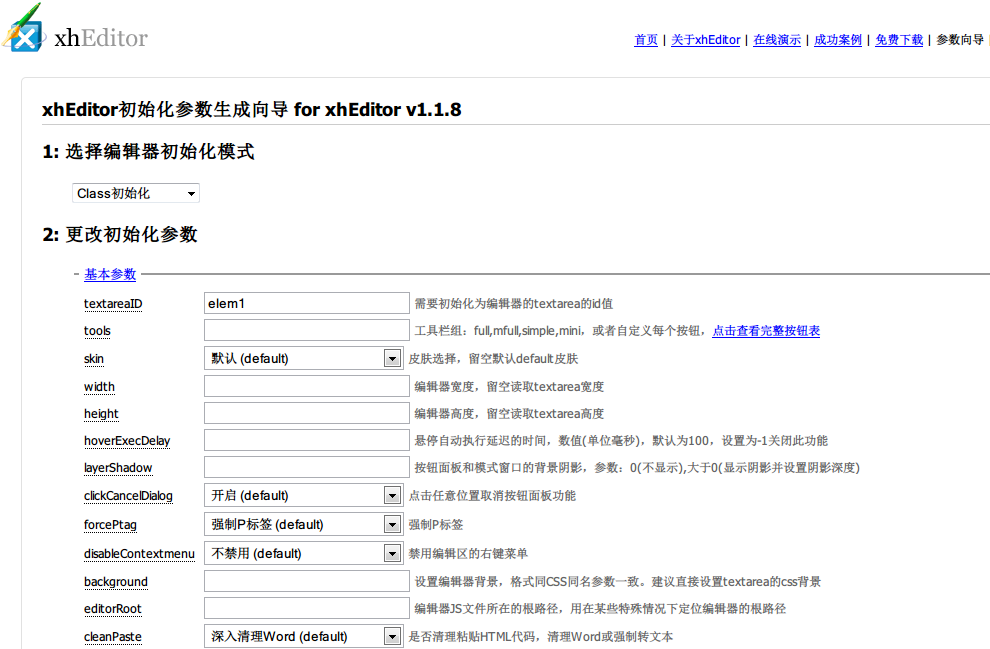Click the background input field

click(x=306, y=581)
